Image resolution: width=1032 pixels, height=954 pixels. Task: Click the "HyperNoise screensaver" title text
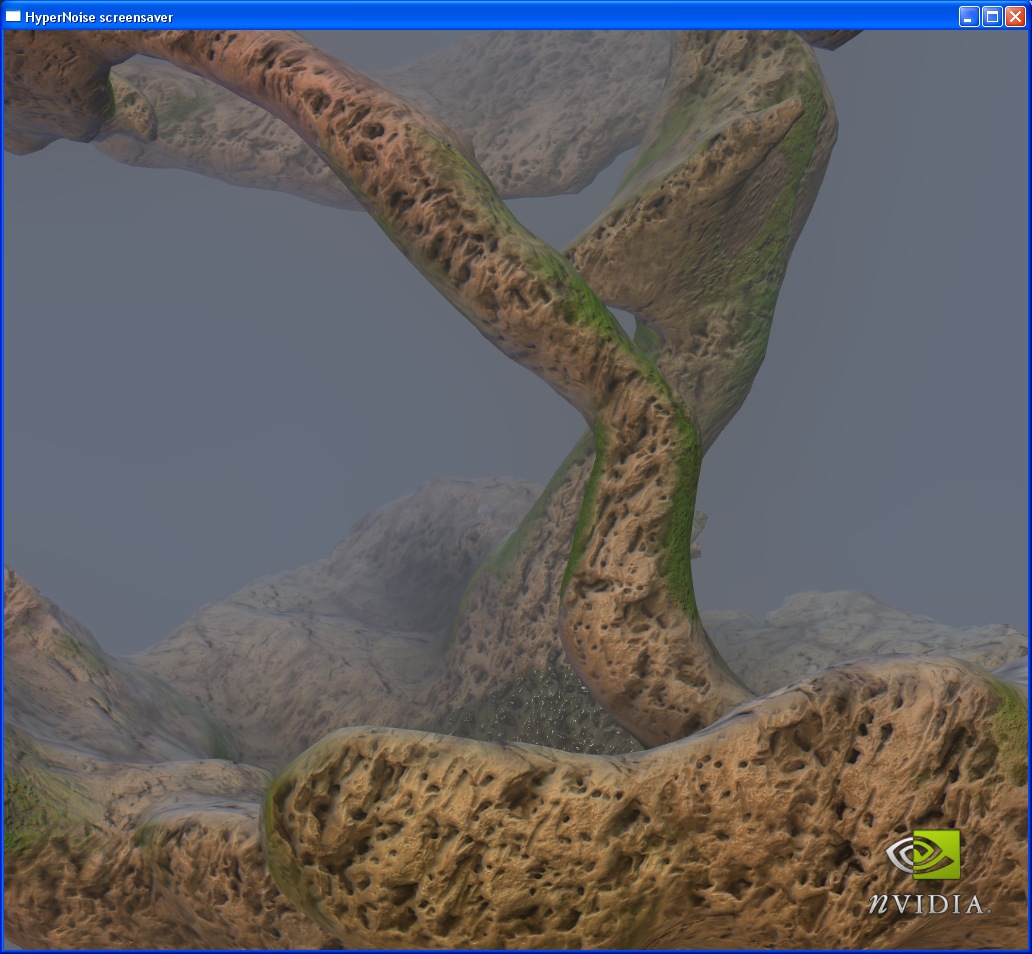click(99, 17)
